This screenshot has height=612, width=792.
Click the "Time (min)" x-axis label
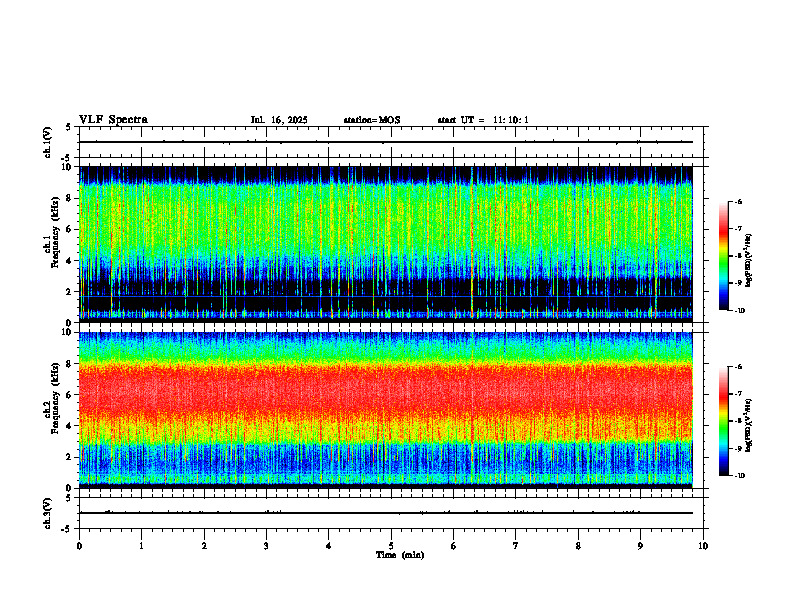click(400, 555)
